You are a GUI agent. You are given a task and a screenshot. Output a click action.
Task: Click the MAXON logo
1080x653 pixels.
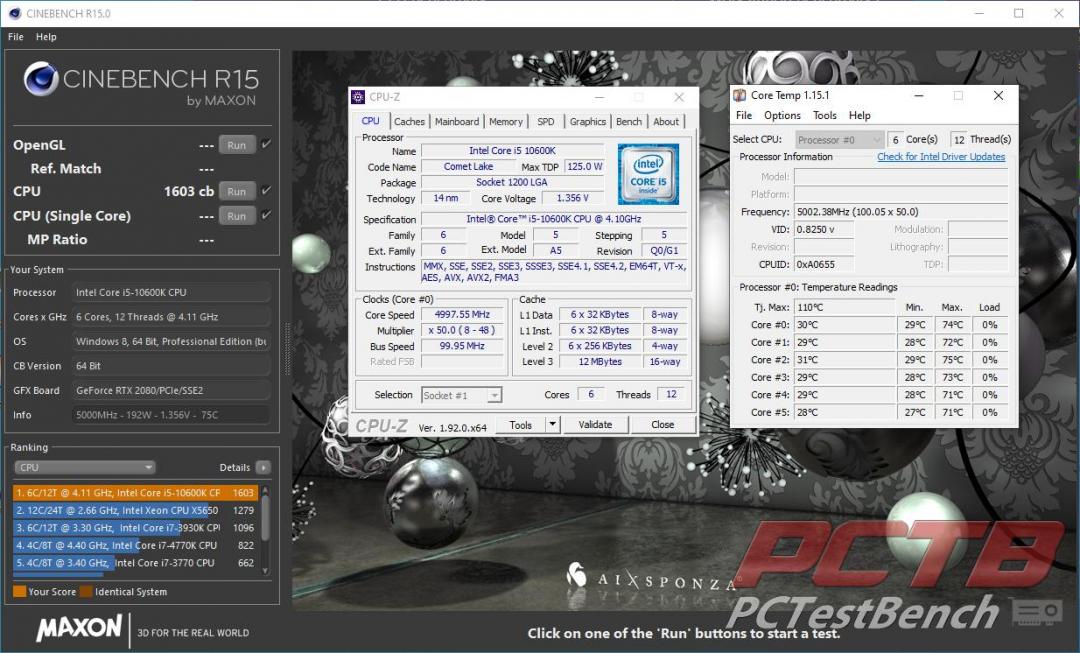[79, 628]
